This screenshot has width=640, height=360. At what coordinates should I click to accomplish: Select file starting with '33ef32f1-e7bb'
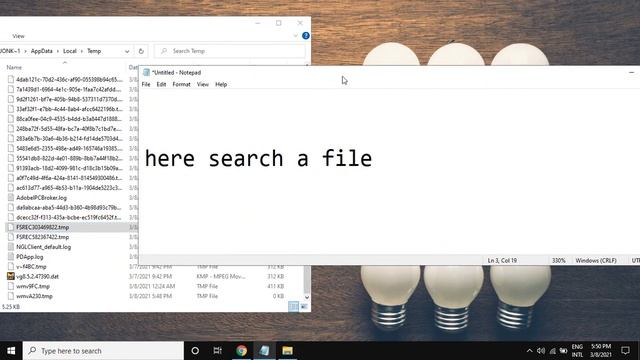[x=69, y=109]
